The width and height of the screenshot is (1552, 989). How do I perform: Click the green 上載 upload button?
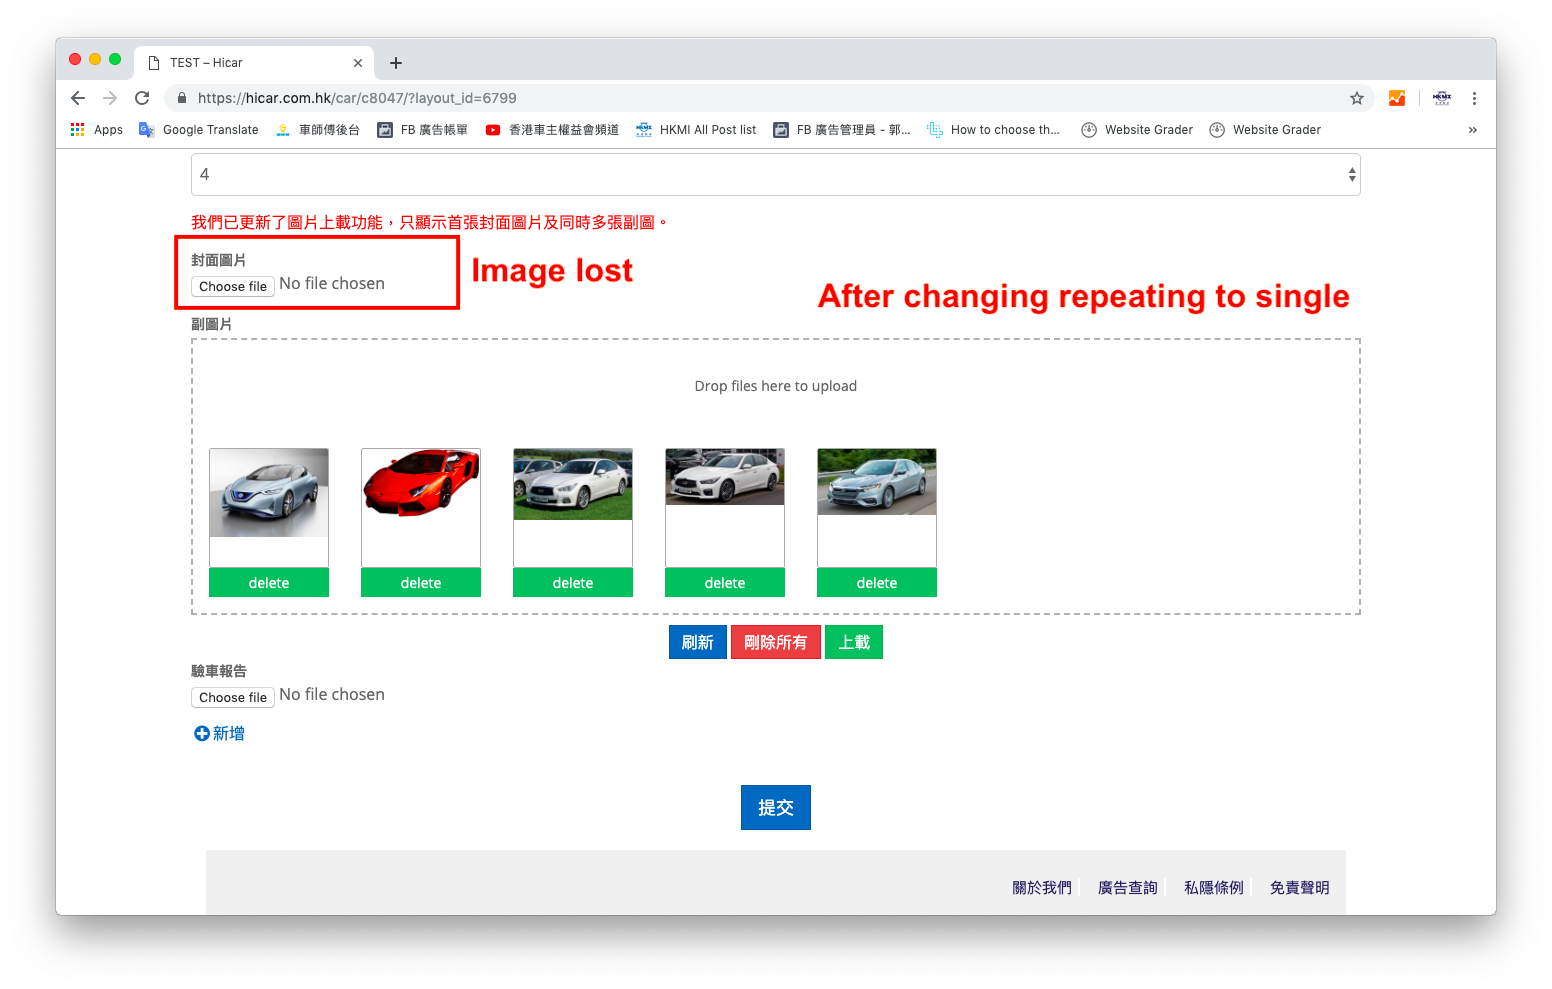click(853, 642)
